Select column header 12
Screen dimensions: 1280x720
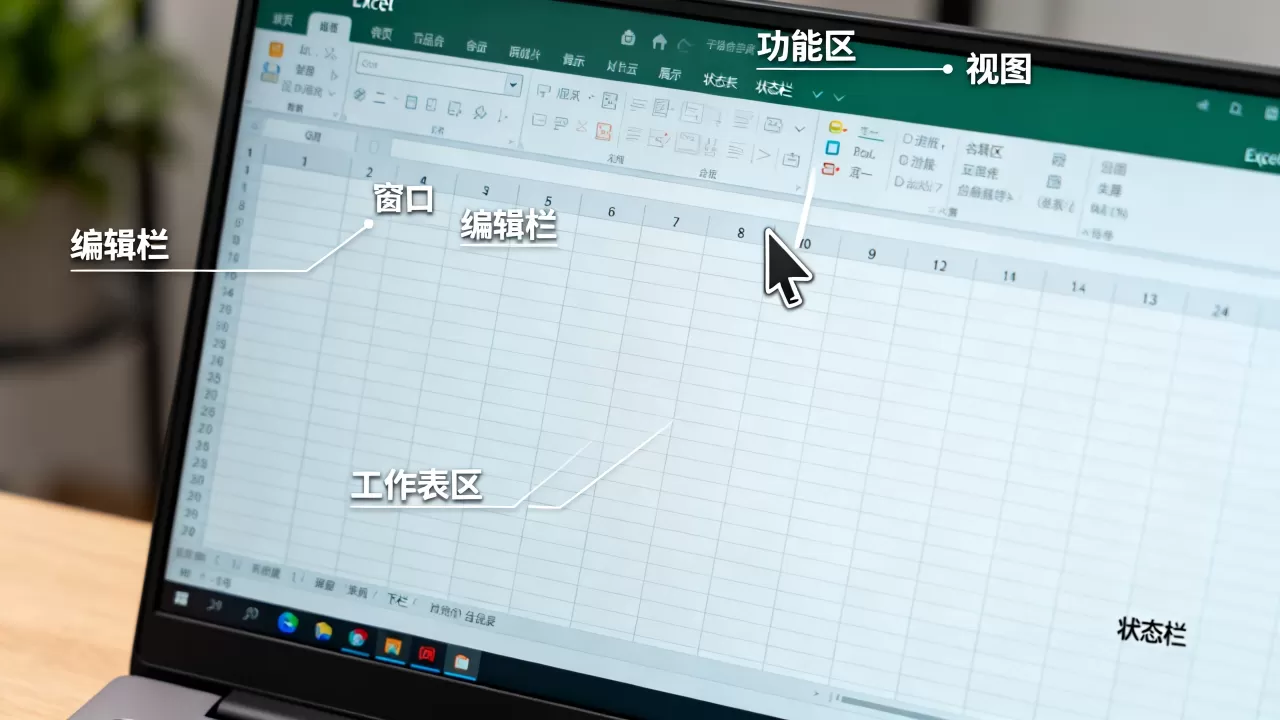click(939, 265)
